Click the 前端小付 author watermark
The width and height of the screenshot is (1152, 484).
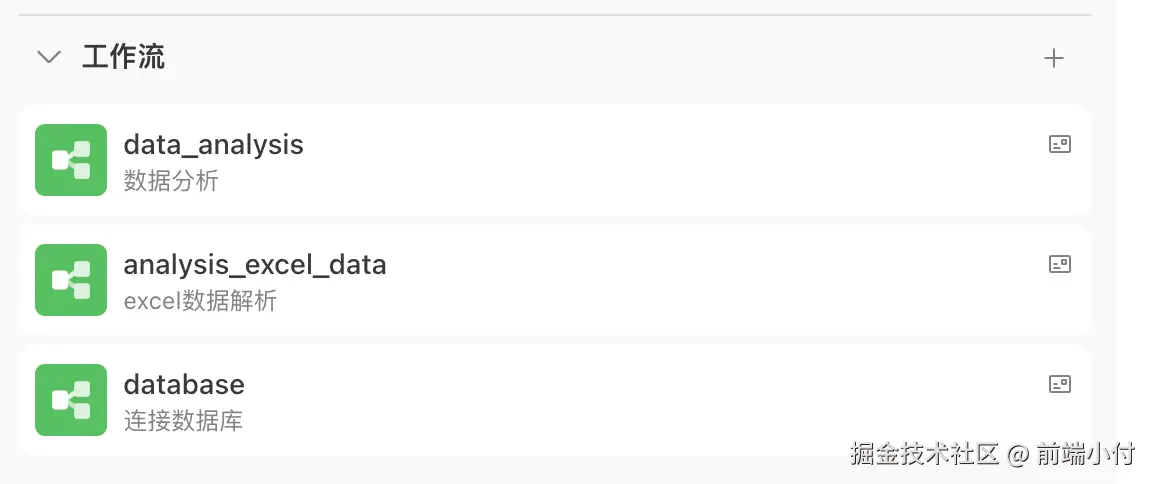[1088, 455]
